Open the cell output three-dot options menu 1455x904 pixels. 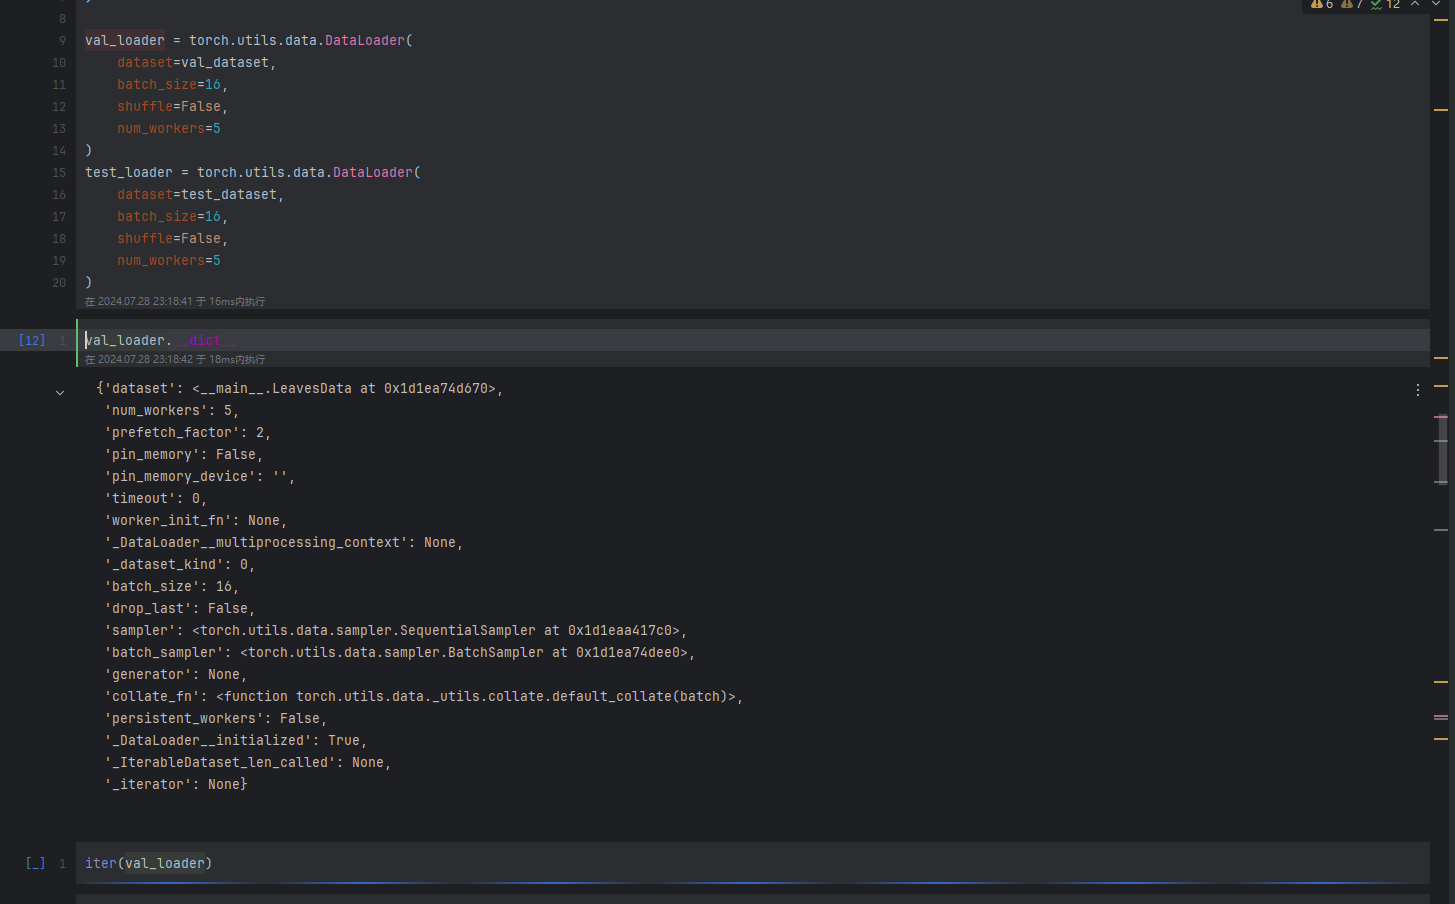pos(1417,390)
